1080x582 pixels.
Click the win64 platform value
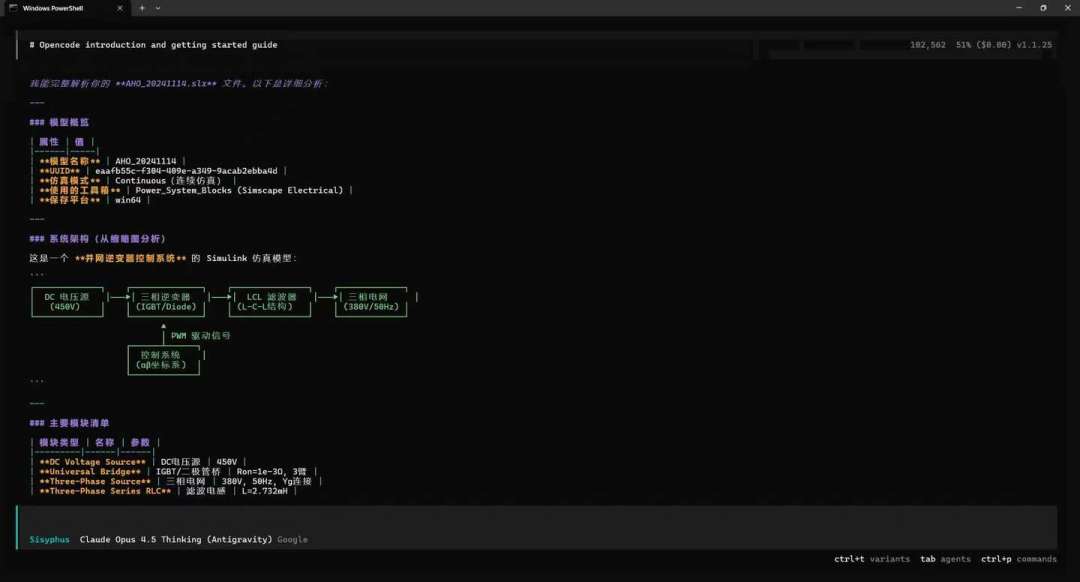point(127,200)
